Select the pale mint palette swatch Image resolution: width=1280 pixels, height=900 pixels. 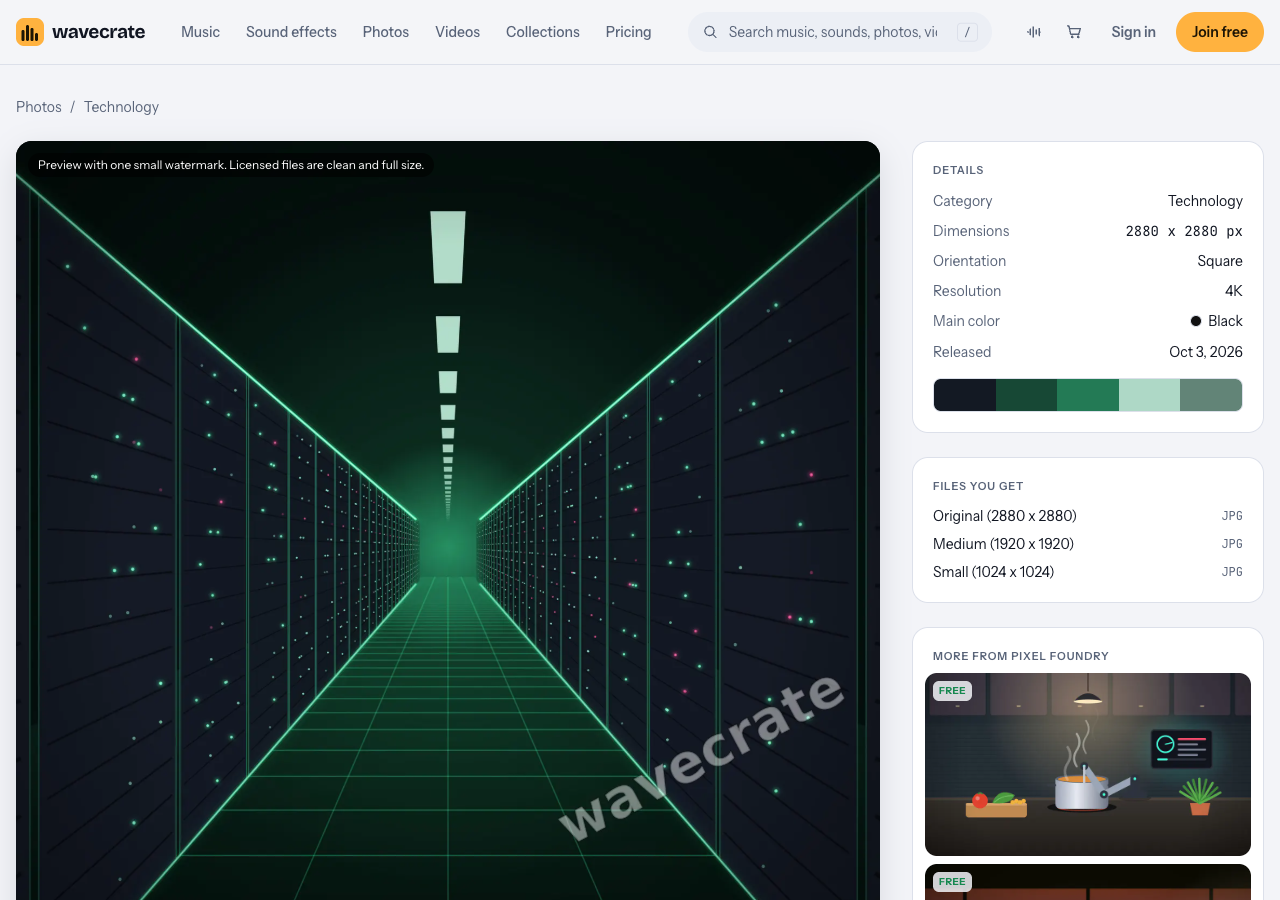(x=1149, y=395)
